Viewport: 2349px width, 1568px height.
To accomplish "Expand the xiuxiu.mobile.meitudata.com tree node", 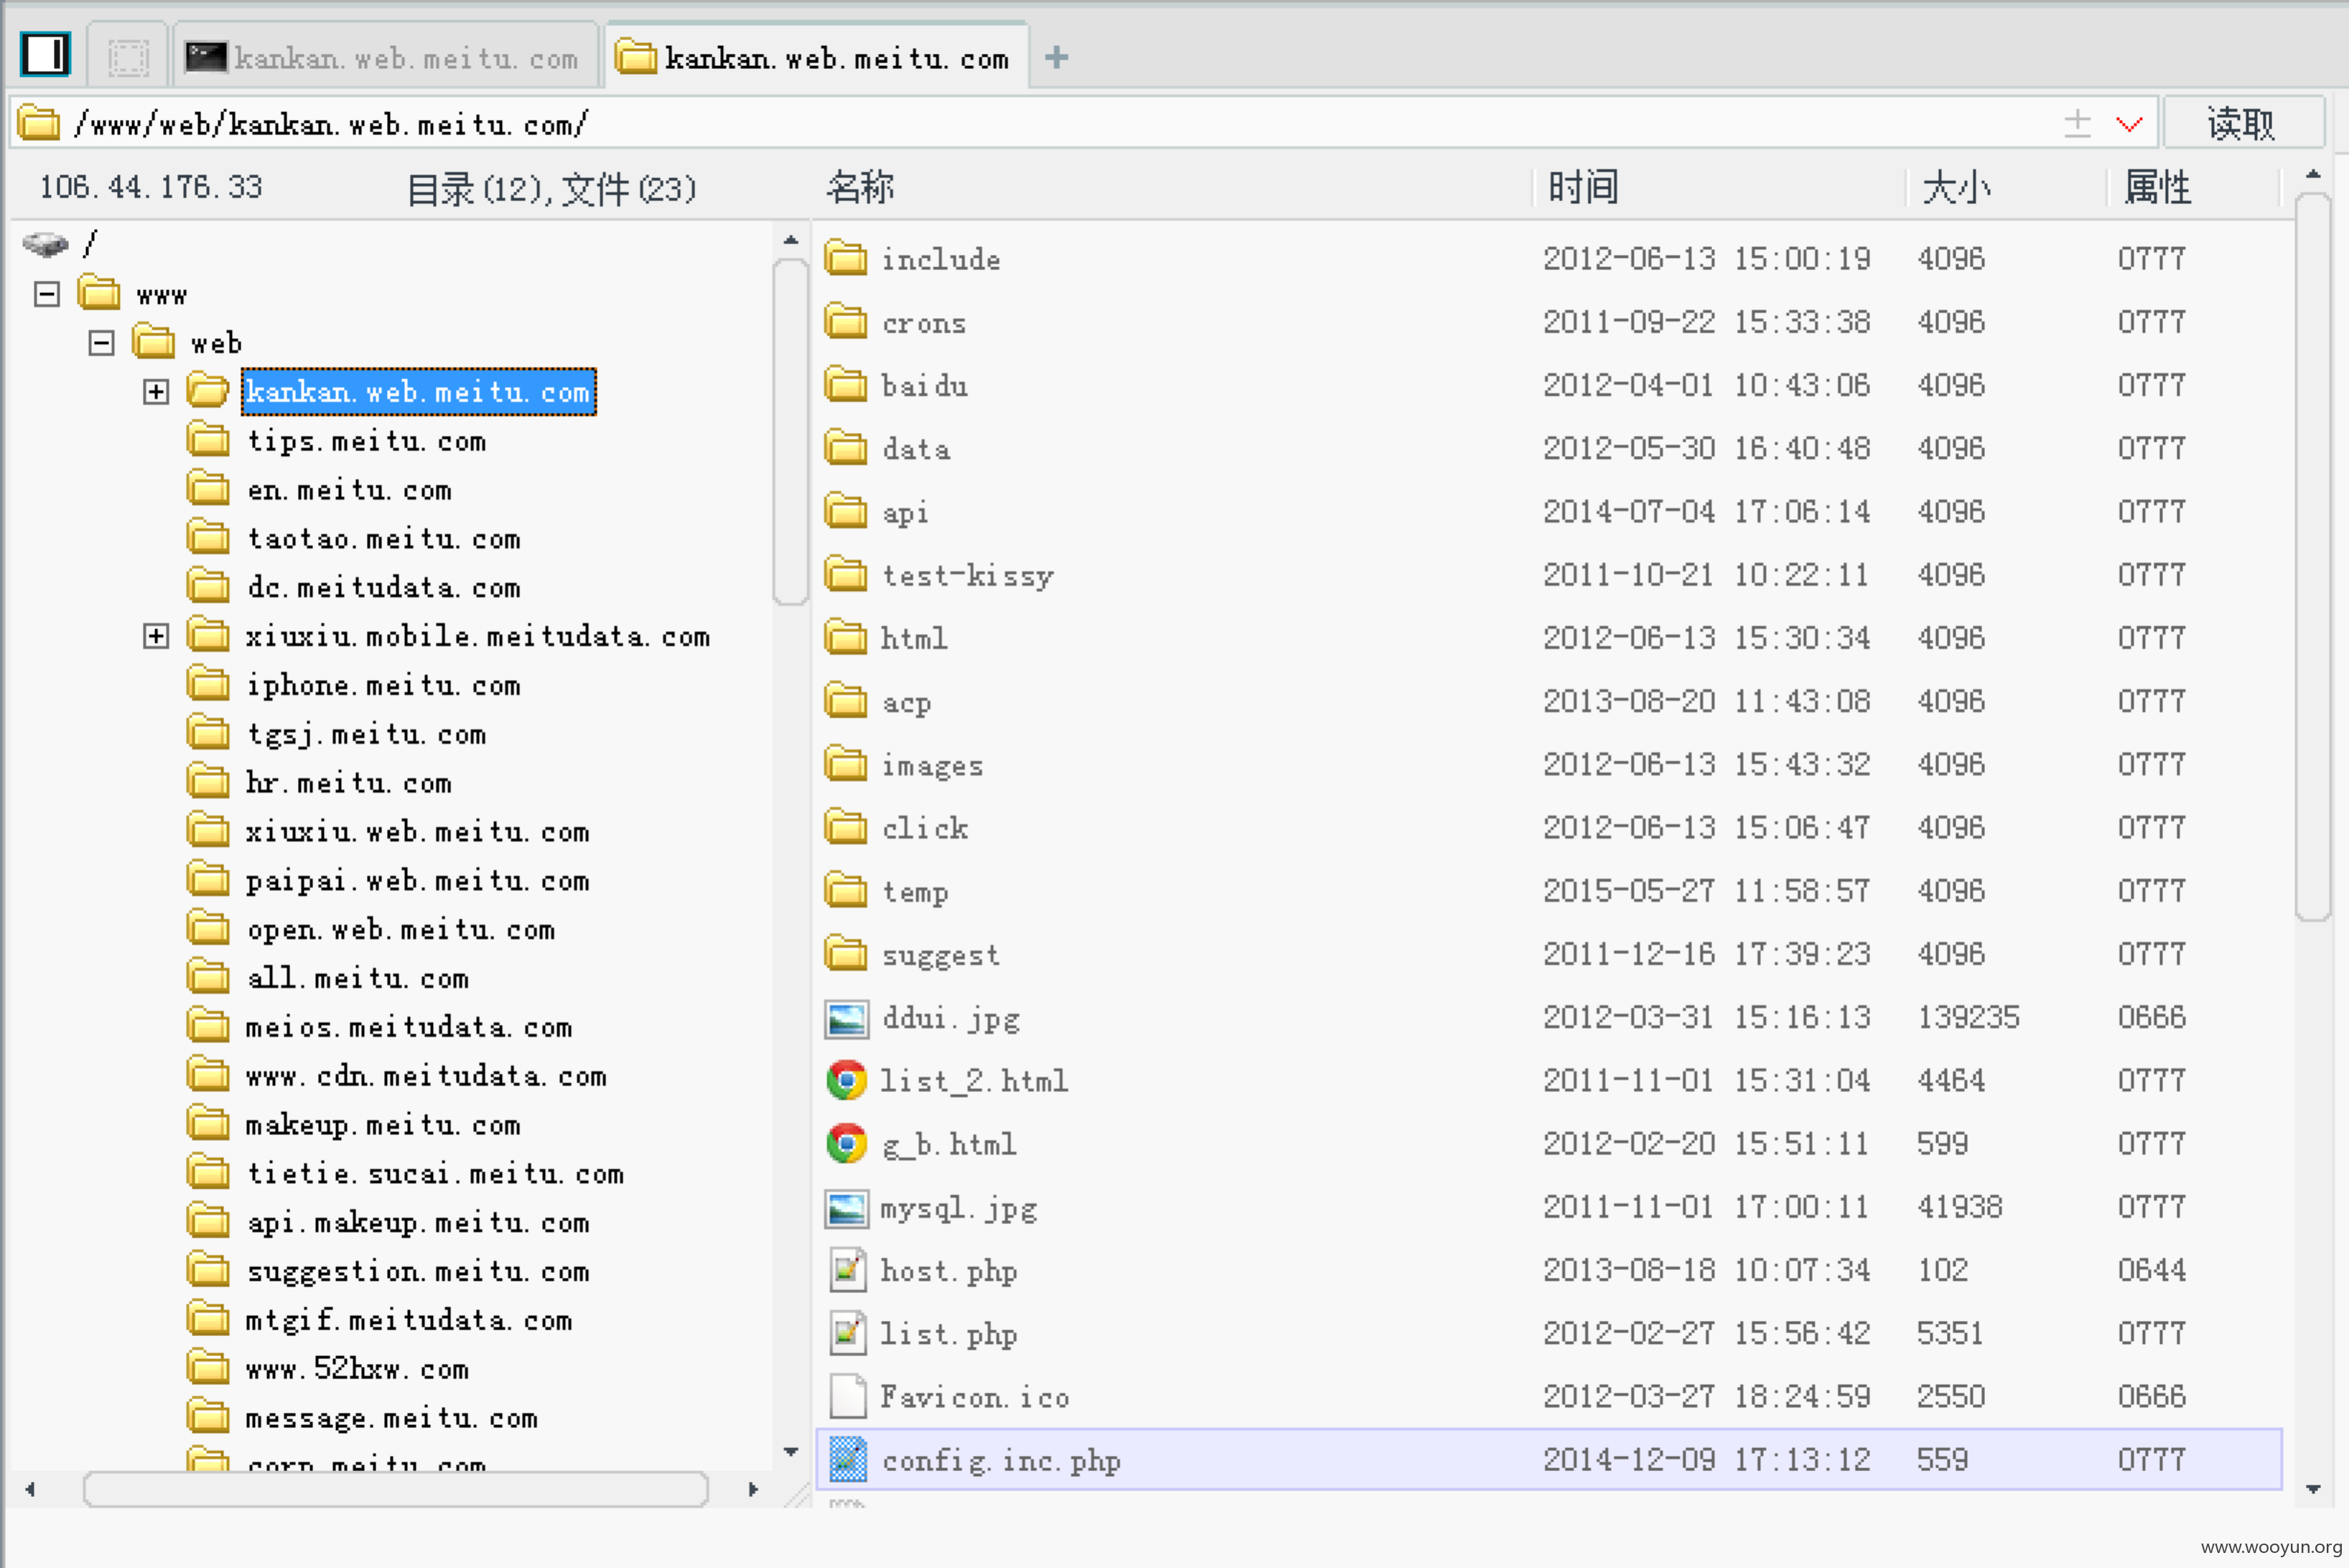I will coord(156,636).
